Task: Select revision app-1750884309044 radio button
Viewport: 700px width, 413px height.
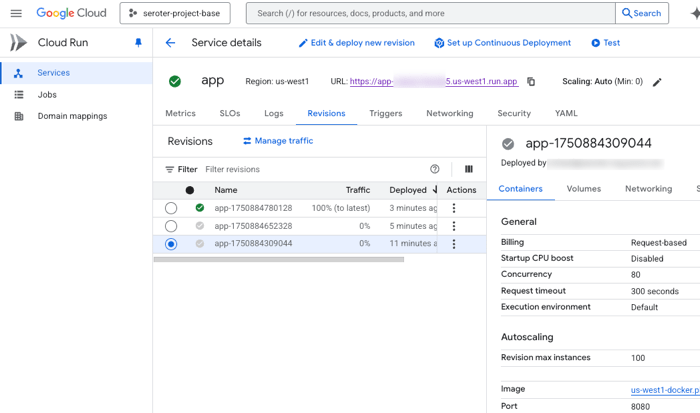Action: 171,243
